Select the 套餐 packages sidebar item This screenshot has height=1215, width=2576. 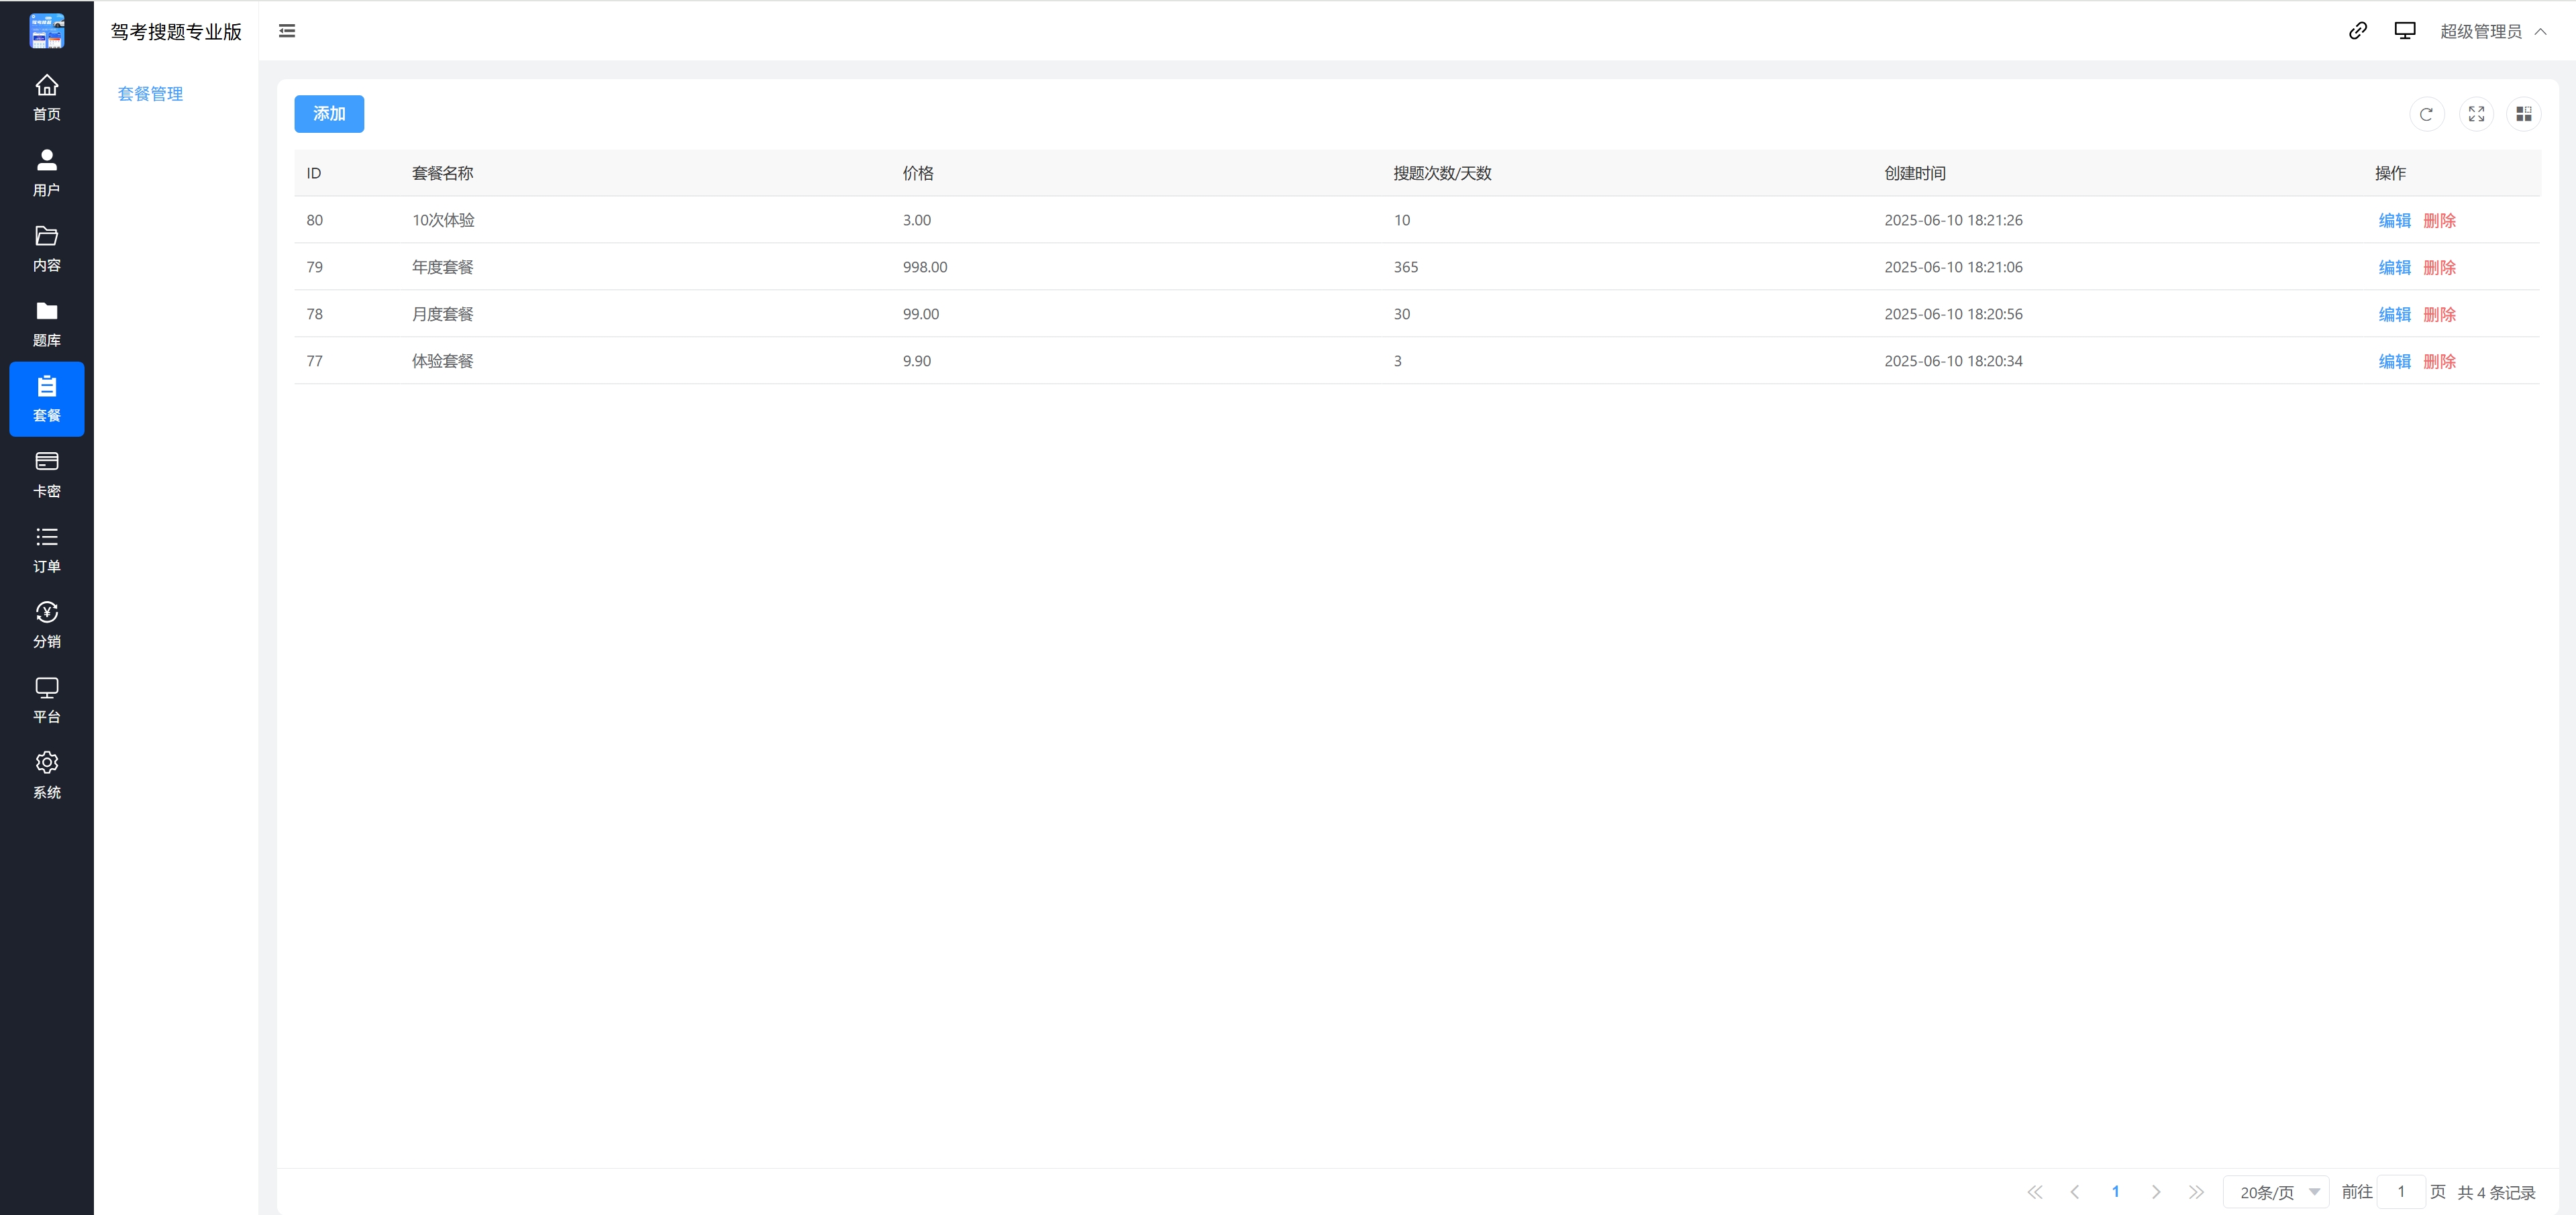pyautogui.click(x=47, y=399)
